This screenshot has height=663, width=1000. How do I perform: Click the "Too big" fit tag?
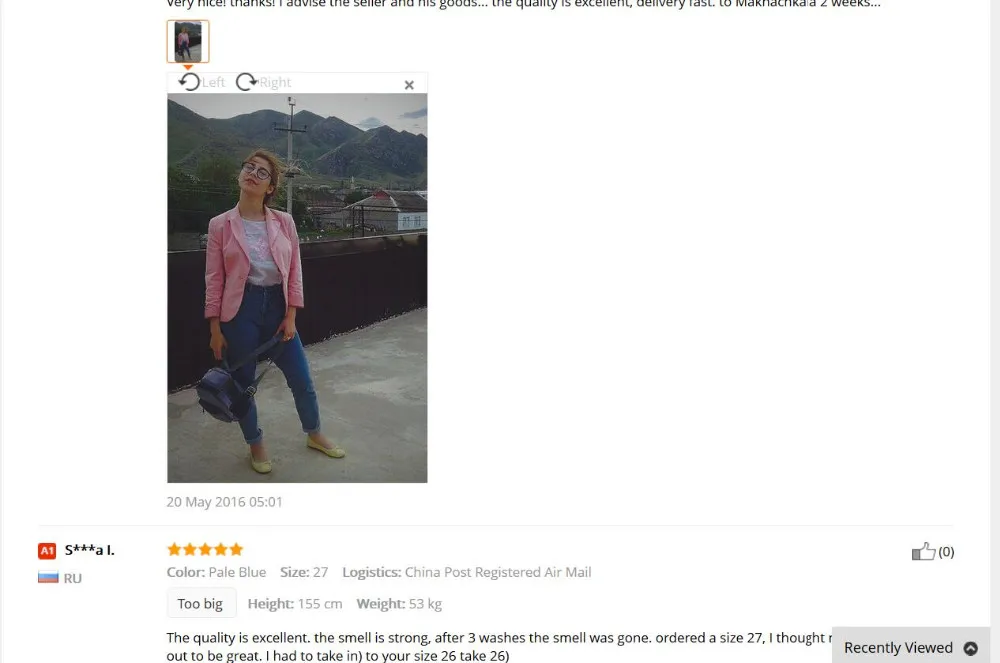pos(200,604)
